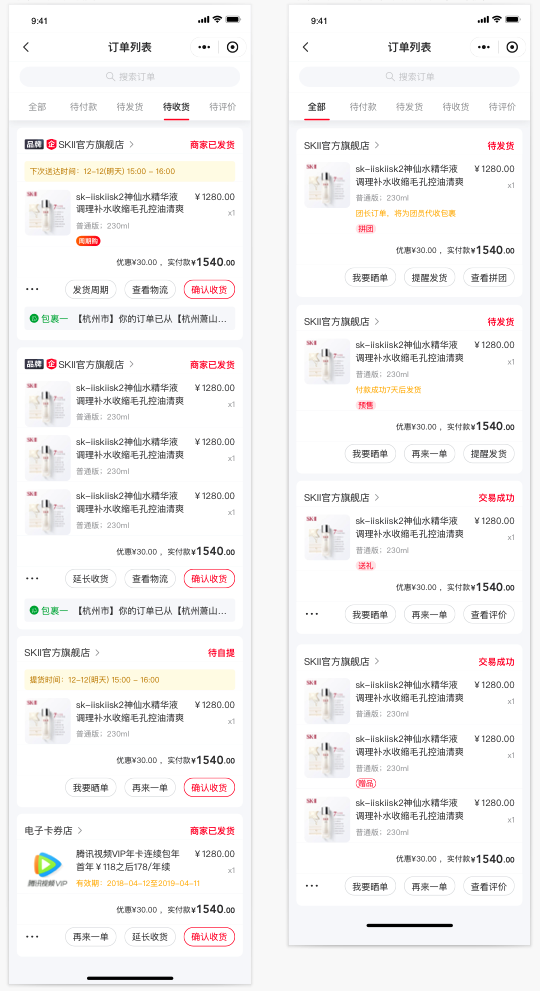The width and height of the screenshot is (540, 991).
Task: Tap 查看拼团 button in group-buy order
Action: click(489, 277)
